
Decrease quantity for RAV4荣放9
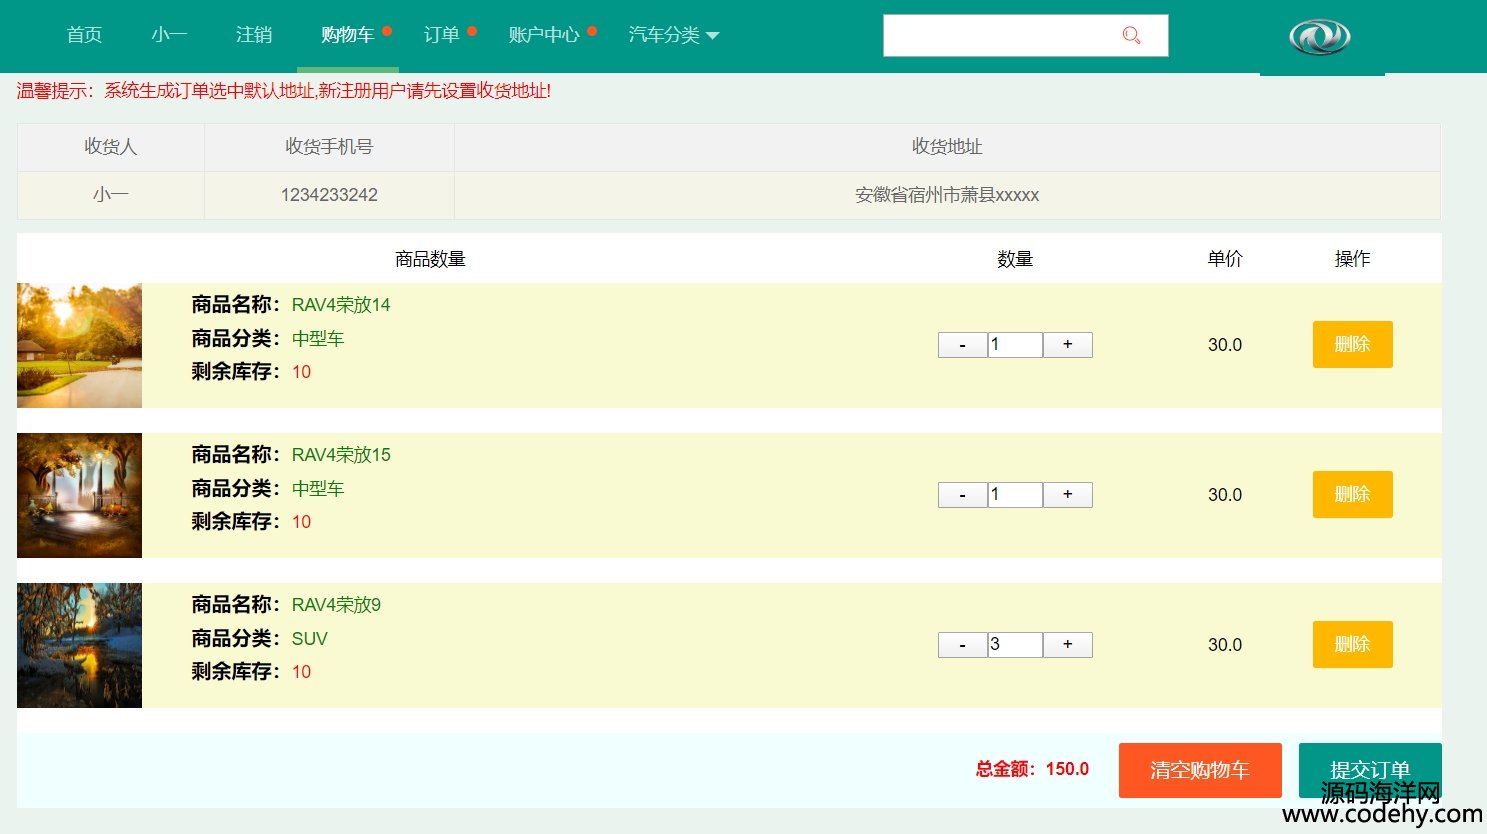pyautogui.click(x=962, y=645)
